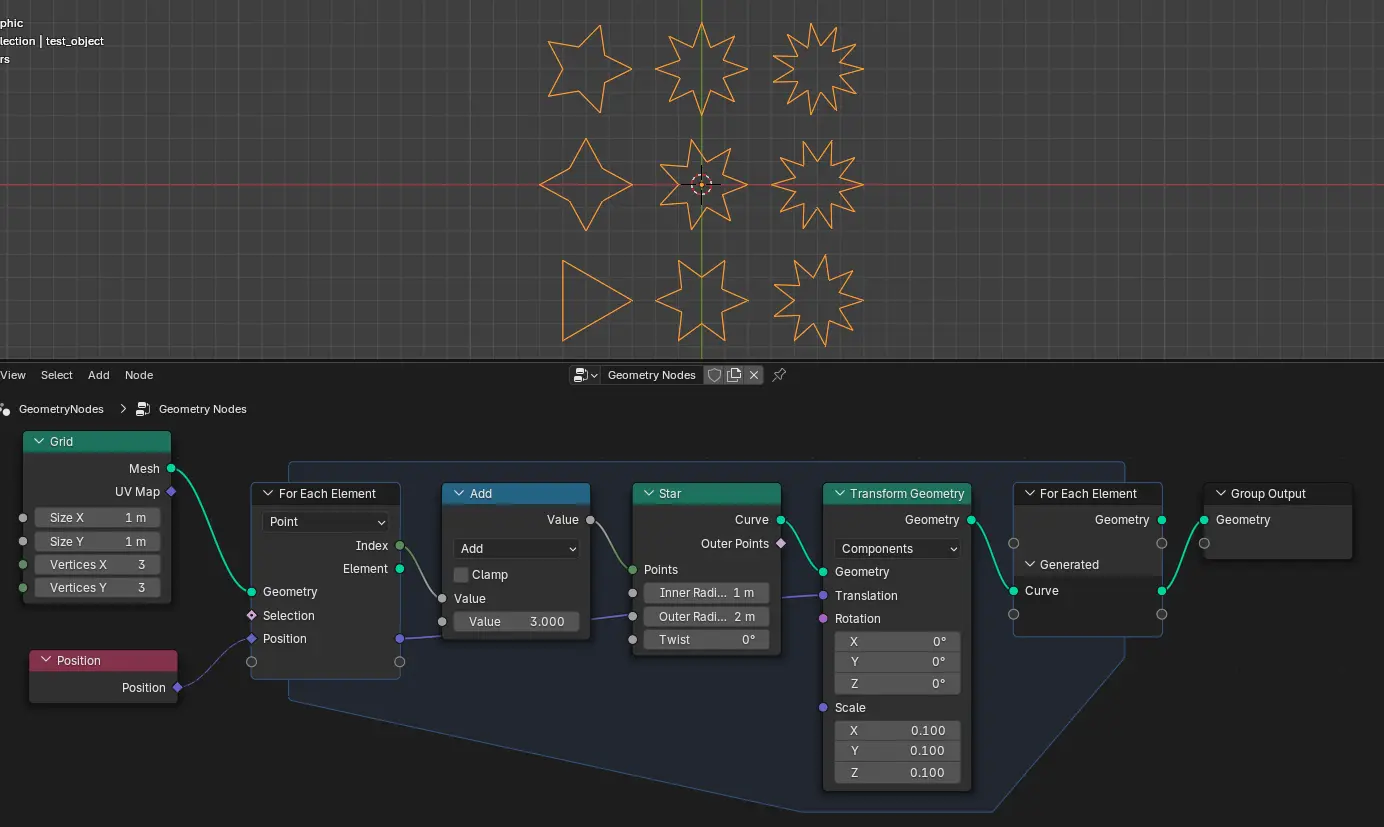Collapse the Grid node
1384x827 pixels.
[39, 441]
